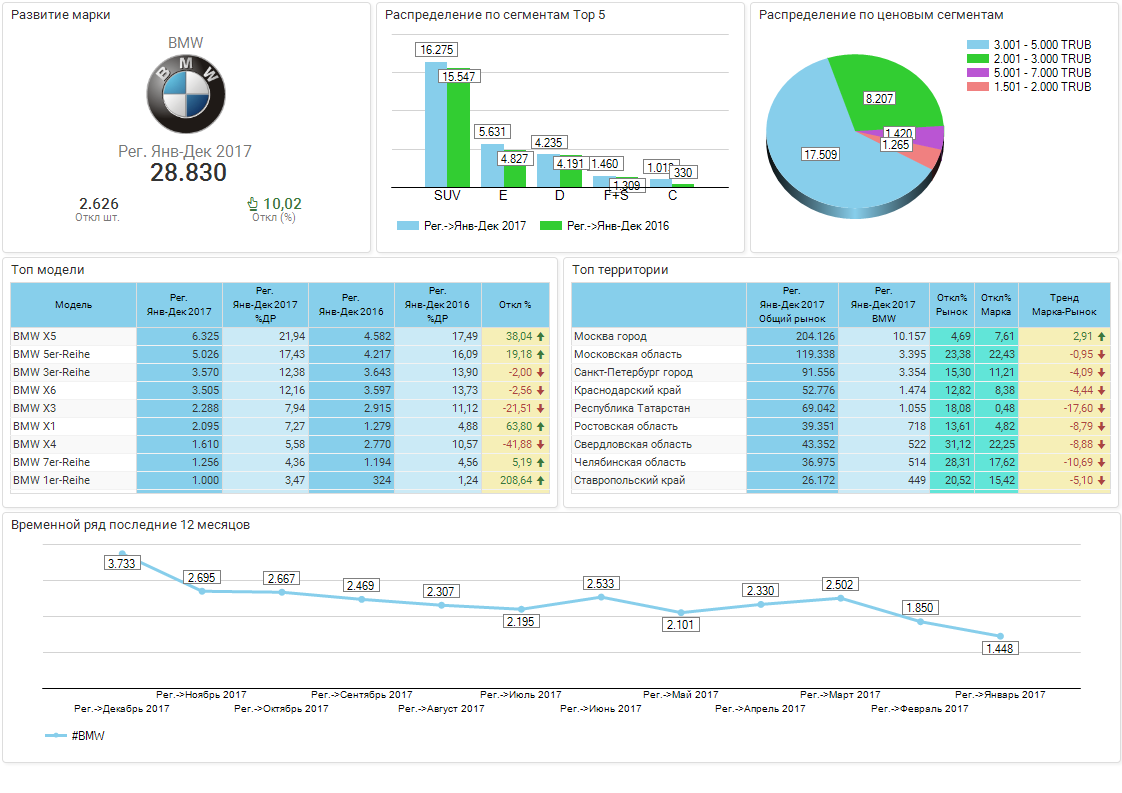1122x793 pixels.
Task: Click the large blue pie slice labeled 17.509
Action: (823, 157)
